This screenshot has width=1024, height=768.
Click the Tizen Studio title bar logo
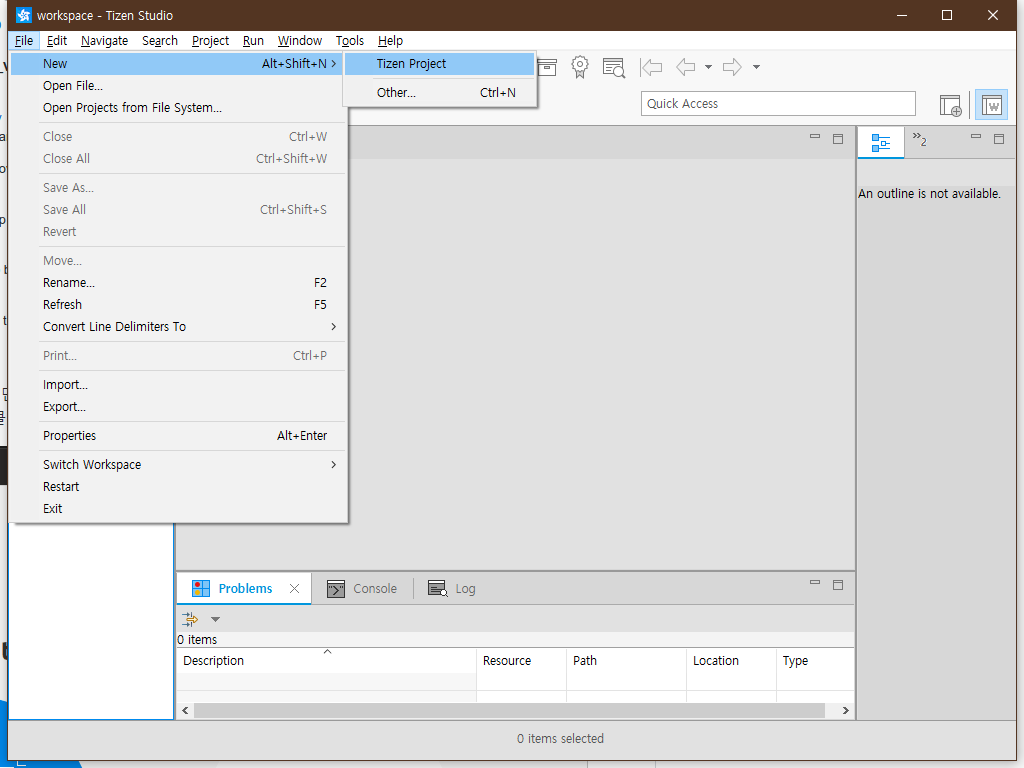[x=24, y=15]
